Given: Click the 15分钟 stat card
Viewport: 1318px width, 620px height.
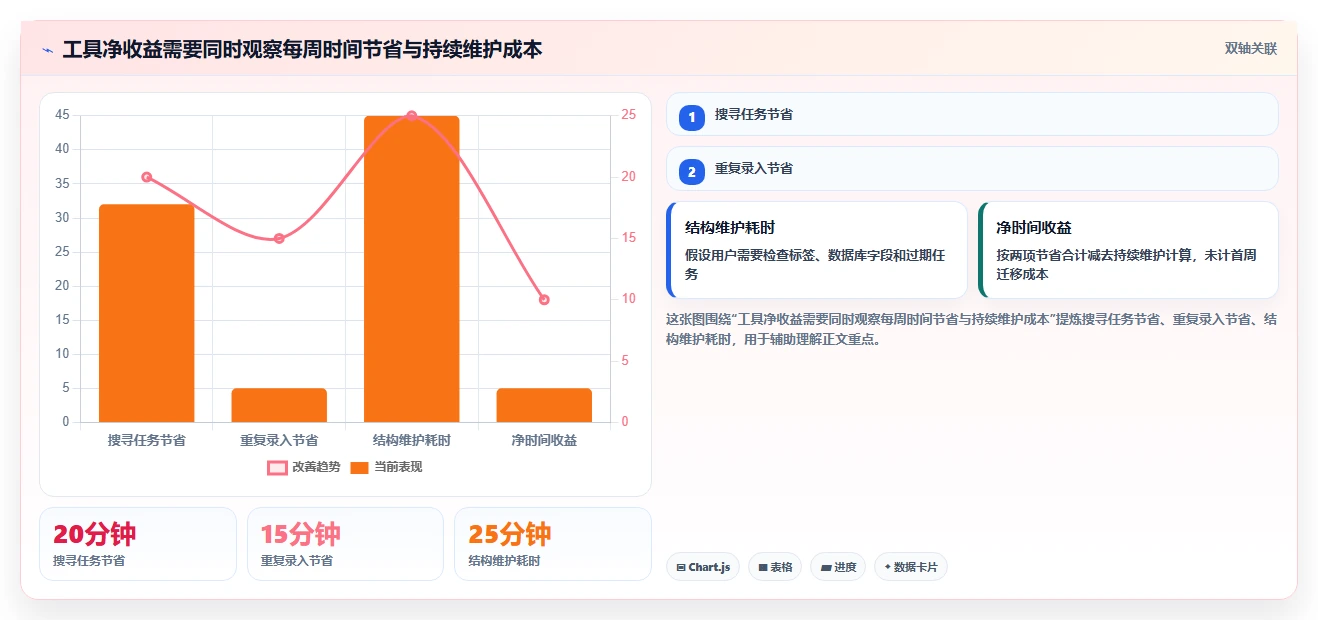Looking at the screenshot, I should (345, 544).
